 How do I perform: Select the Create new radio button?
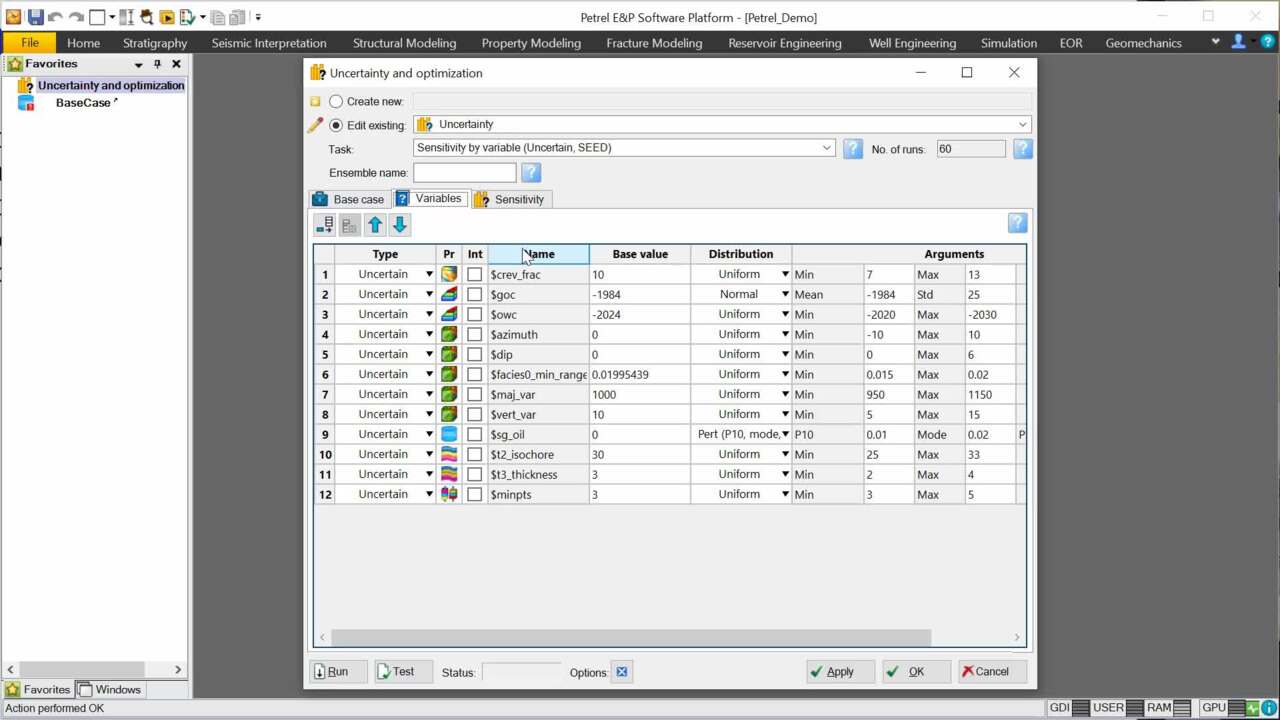(336, 101)
